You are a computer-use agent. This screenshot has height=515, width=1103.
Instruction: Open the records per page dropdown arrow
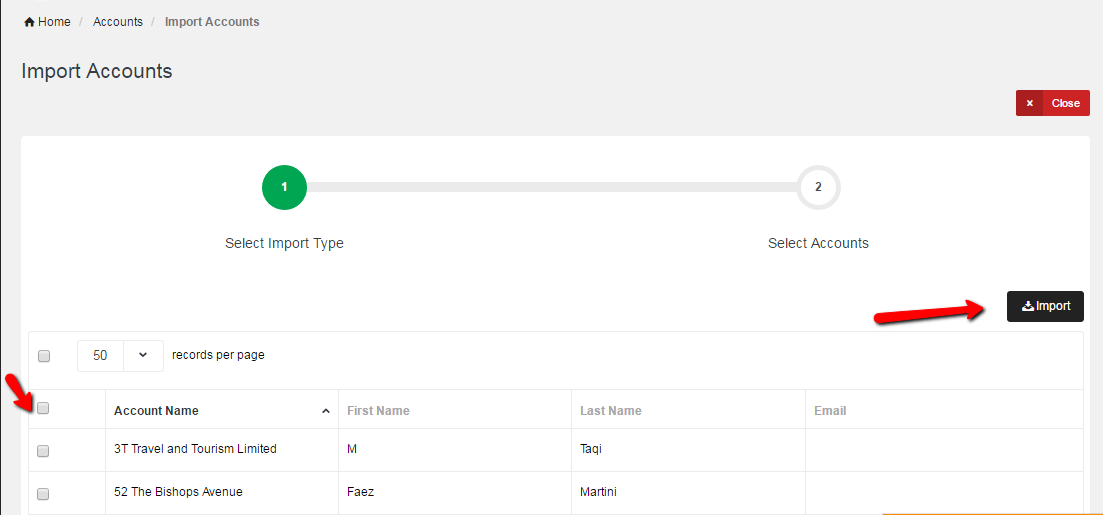point(142,355)
